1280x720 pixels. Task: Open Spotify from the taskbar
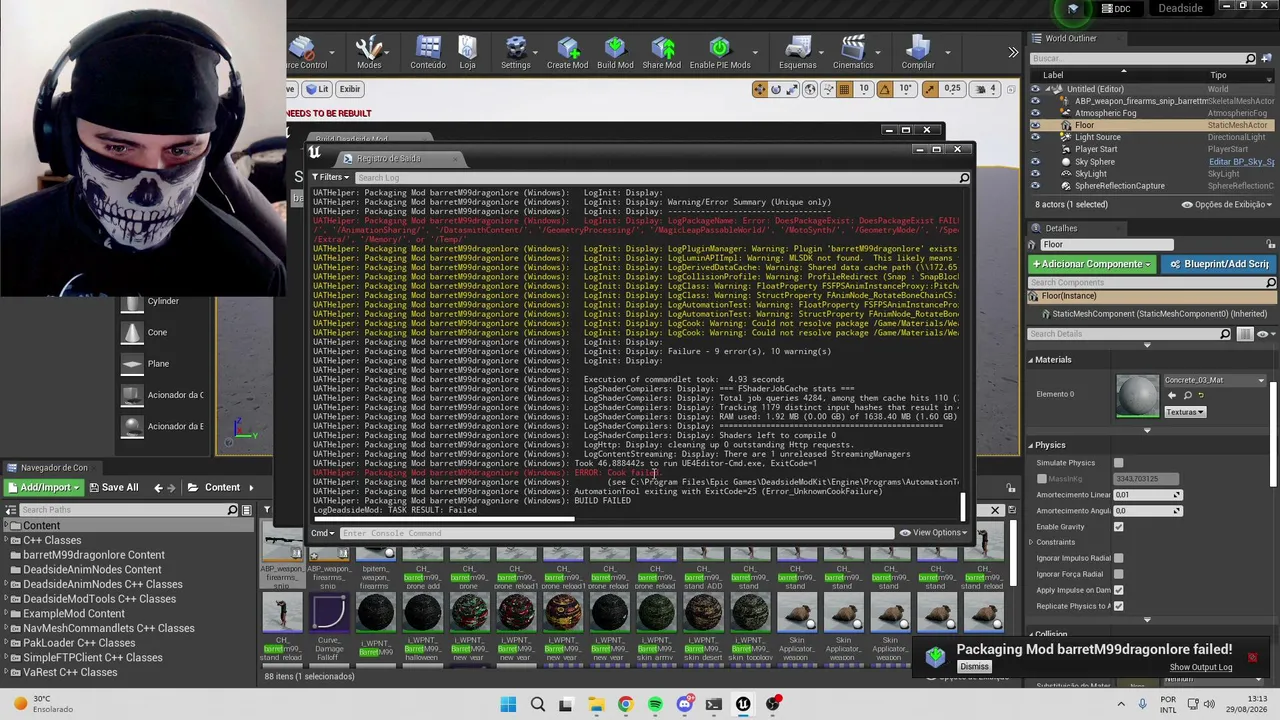(x=655, y=704)
